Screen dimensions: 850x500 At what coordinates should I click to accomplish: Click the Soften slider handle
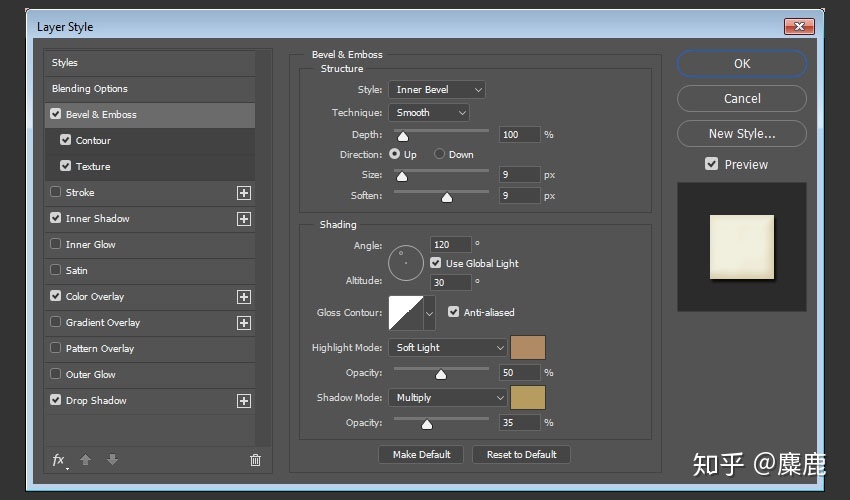coord(447,197)
